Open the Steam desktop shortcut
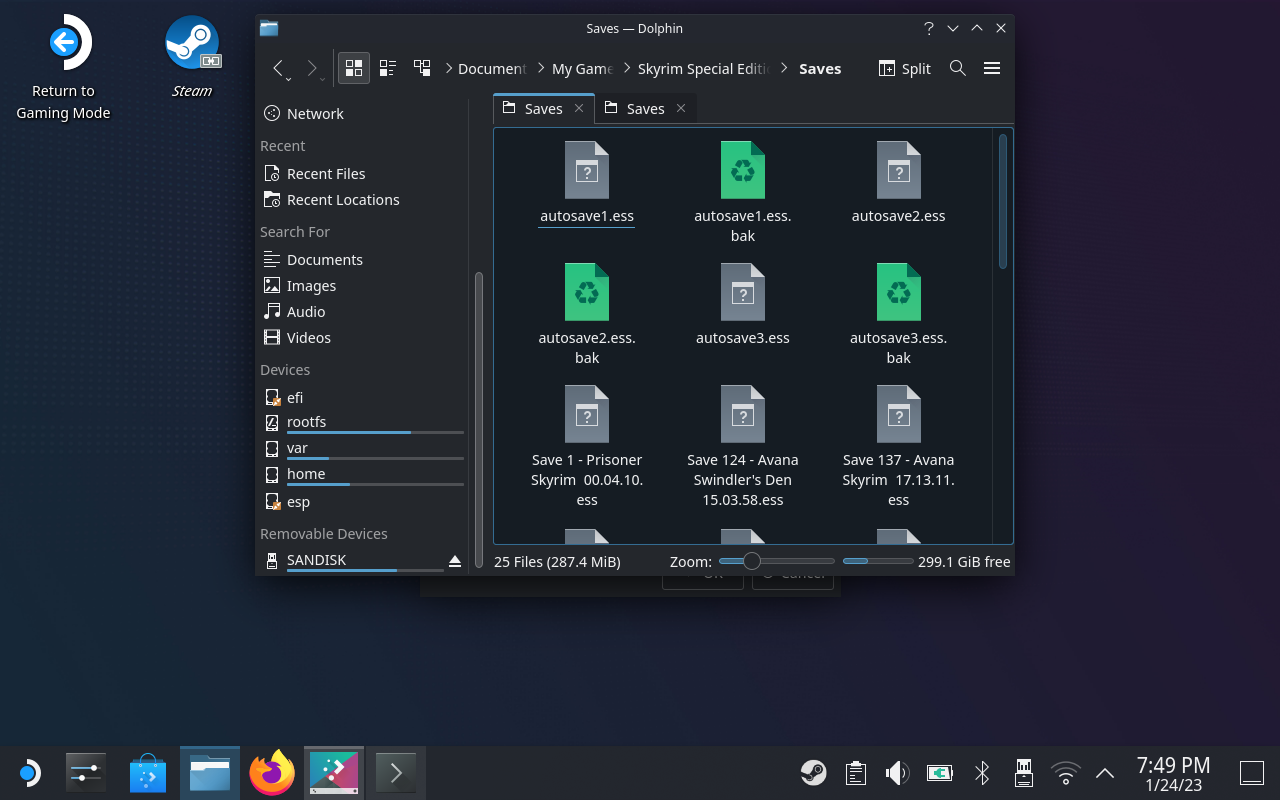This screenshot has width=1280, height=800. pyautogui.click(x=192, y=45)
